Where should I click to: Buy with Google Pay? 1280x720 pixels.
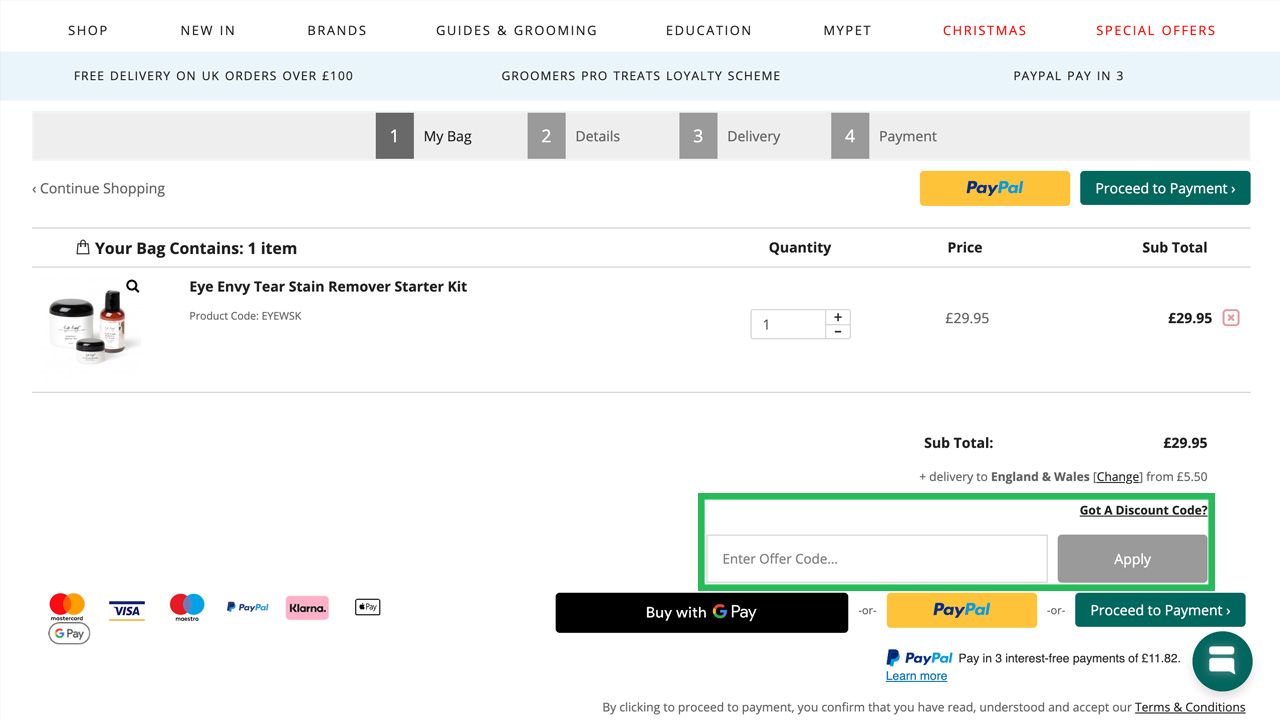[x=701, y=612]
